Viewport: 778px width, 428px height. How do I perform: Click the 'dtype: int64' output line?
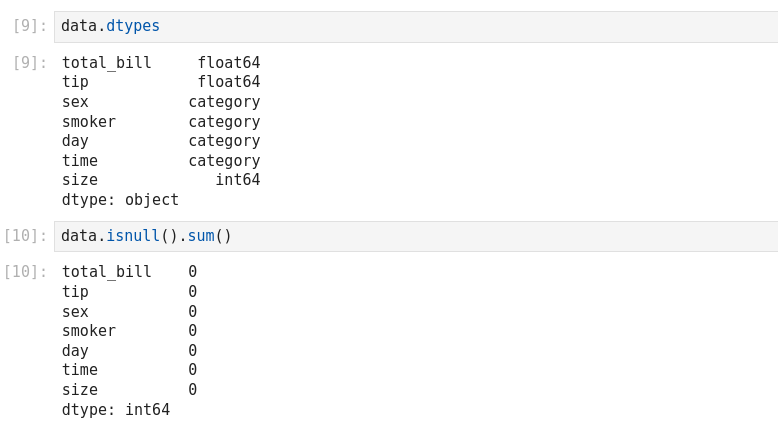click(116, 410)
